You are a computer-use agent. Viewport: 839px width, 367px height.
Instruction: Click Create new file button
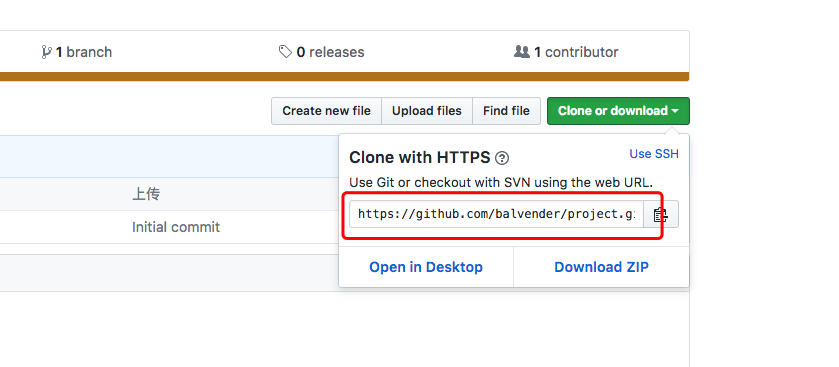(326, 111)
